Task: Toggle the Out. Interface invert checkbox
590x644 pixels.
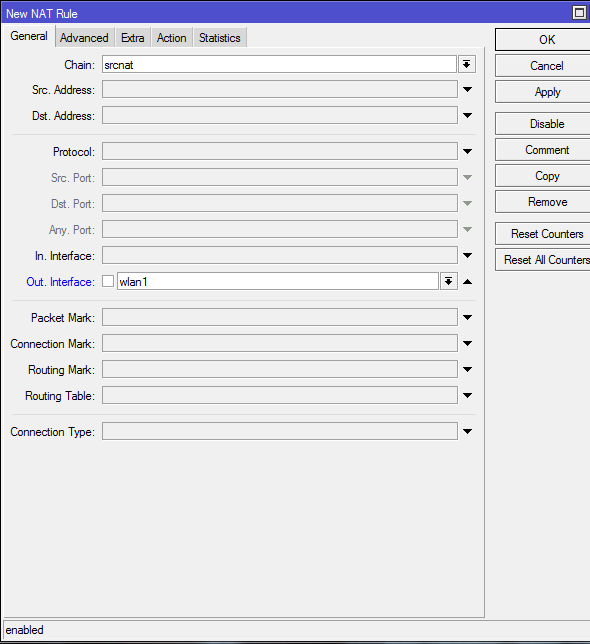Action: (108, 281)
